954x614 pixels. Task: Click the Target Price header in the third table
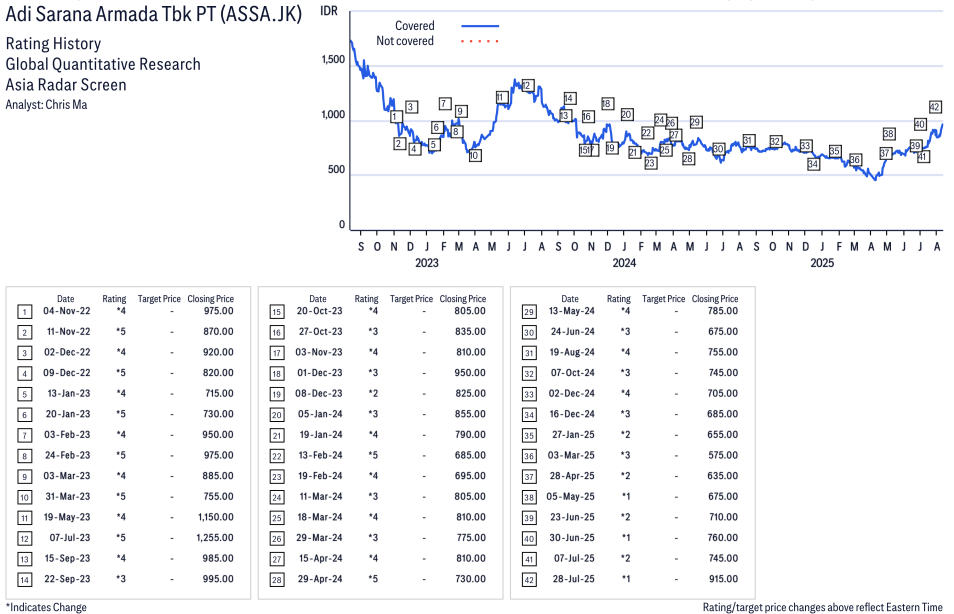(663, 299)
